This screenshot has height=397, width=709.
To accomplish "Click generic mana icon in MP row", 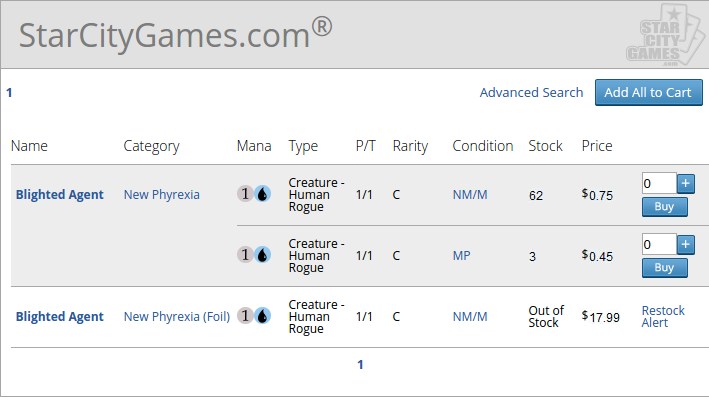I will 245,255.
